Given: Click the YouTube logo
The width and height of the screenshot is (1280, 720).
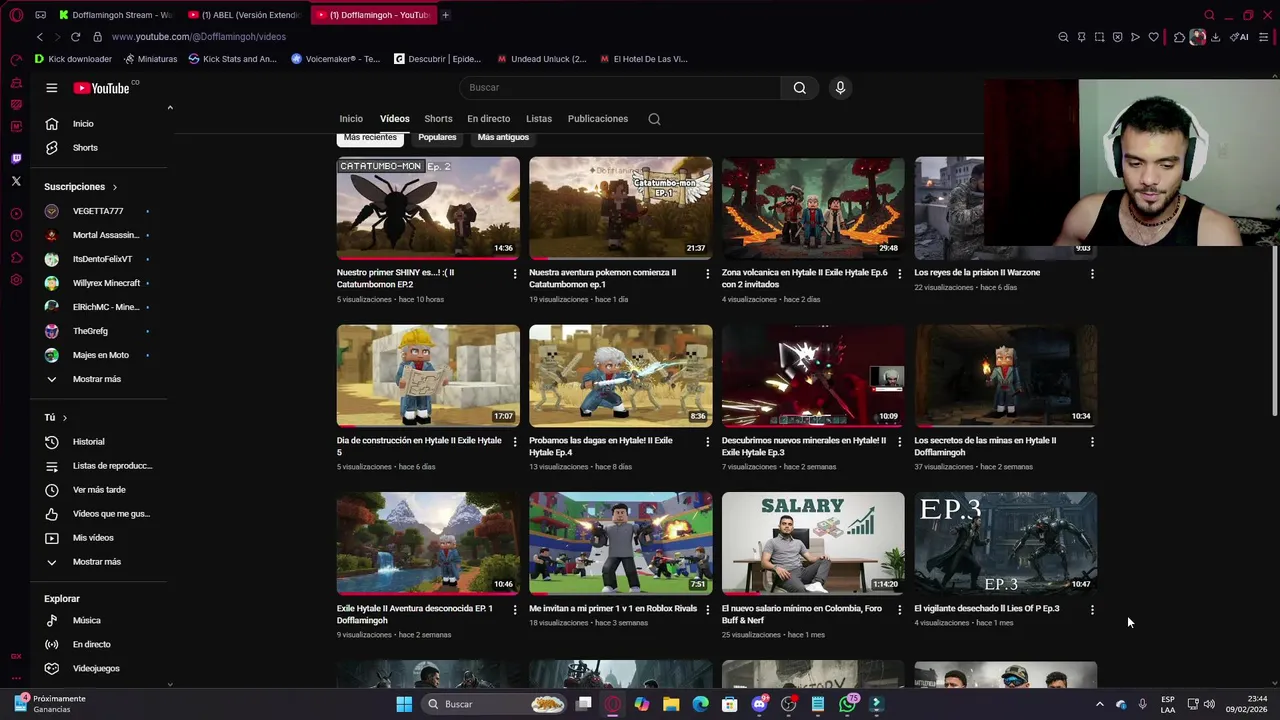Looking at the screenshot, I should 102,88.
